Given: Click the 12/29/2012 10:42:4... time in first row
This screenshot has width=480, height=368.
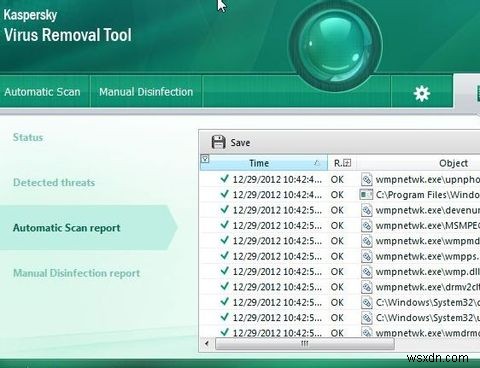Looking at the screenshot, I should click(x=277, y=180).
